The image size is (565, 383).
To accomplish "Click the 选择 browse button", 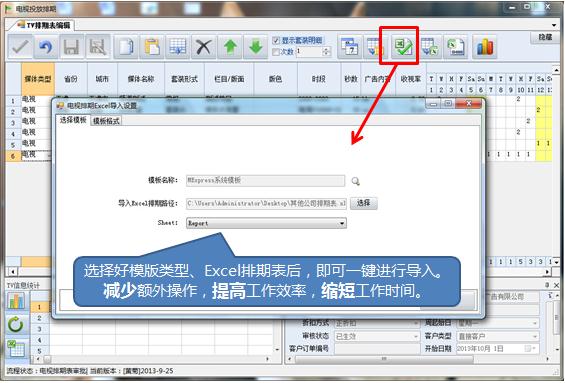I will 364,203.
